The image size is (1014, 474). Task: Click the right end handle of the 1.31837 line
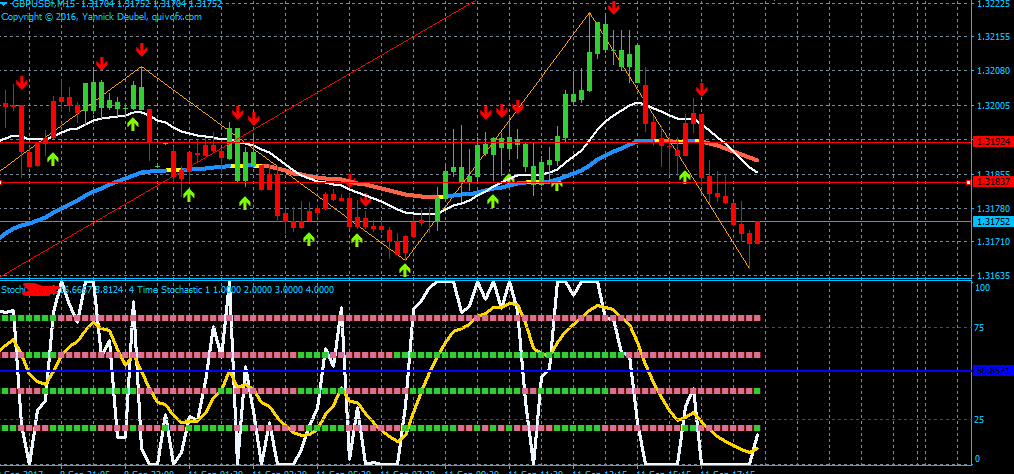[968, 183]
